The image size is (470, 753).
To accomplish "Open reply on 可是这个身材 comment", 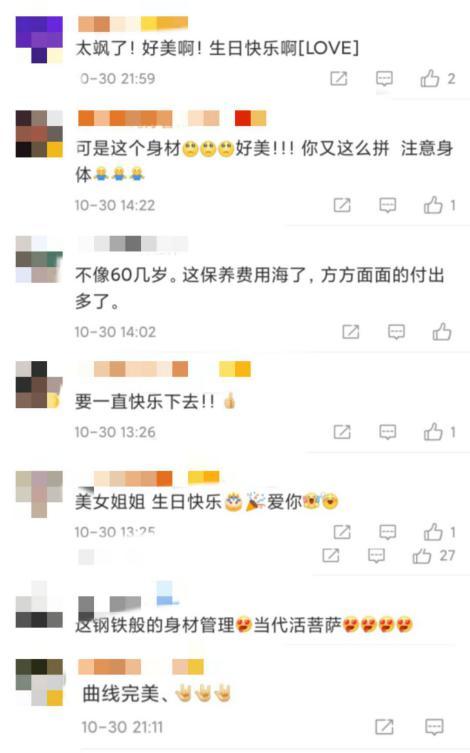I will 387,205.
